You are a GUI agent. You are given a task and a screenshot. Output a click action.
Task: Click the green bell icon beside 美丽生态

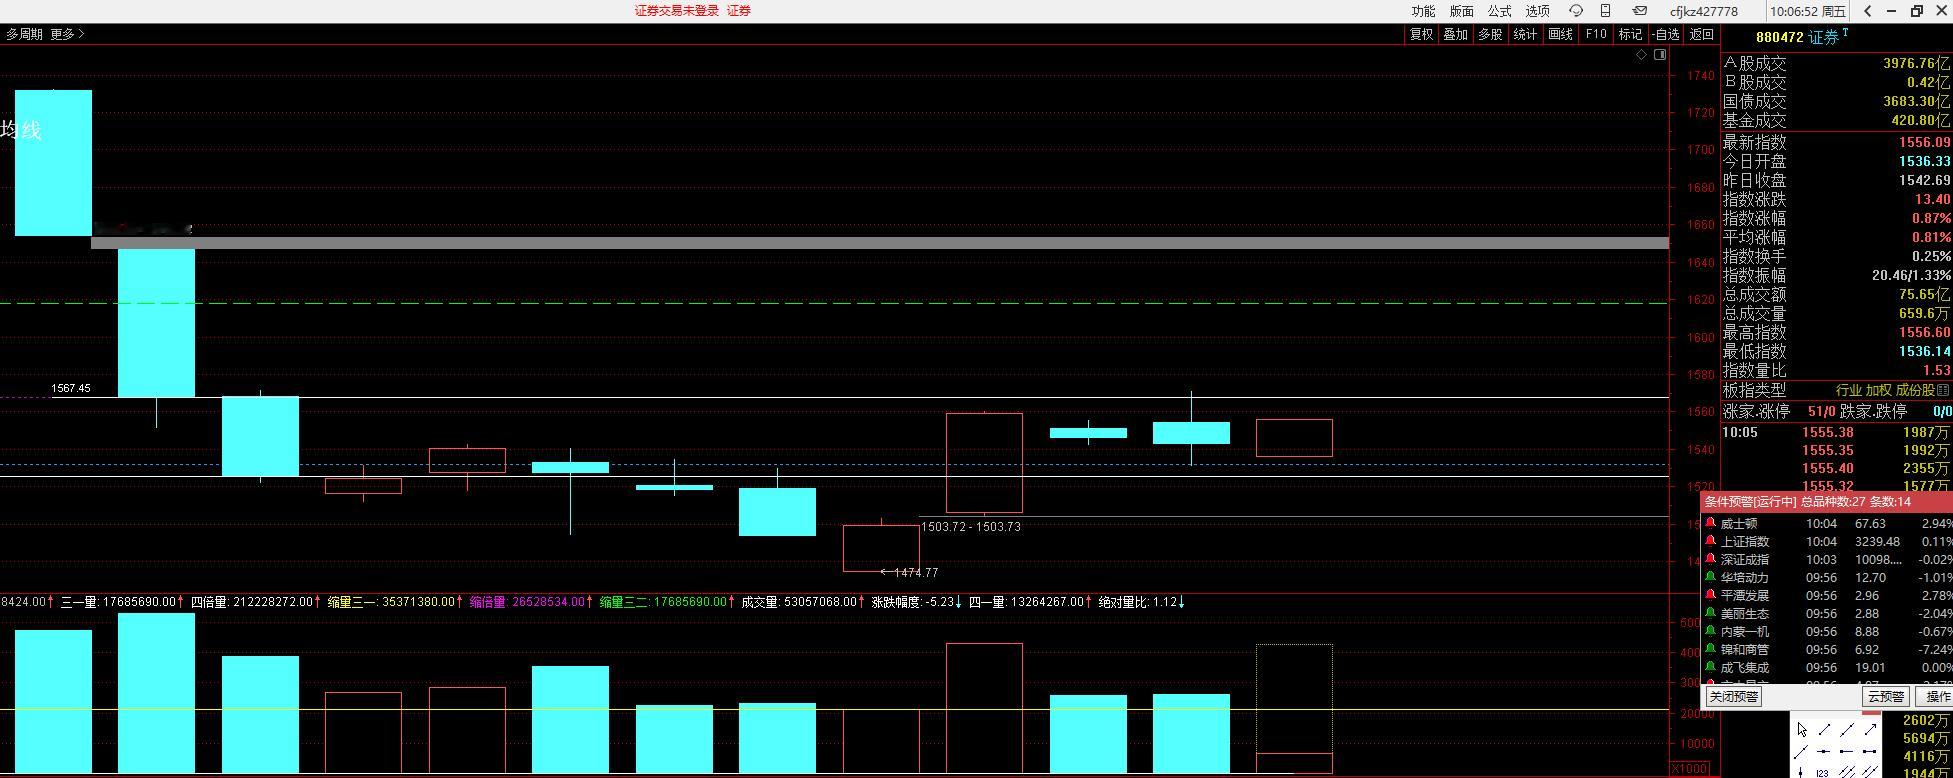pyautogui.click(x=1711, y=613)
